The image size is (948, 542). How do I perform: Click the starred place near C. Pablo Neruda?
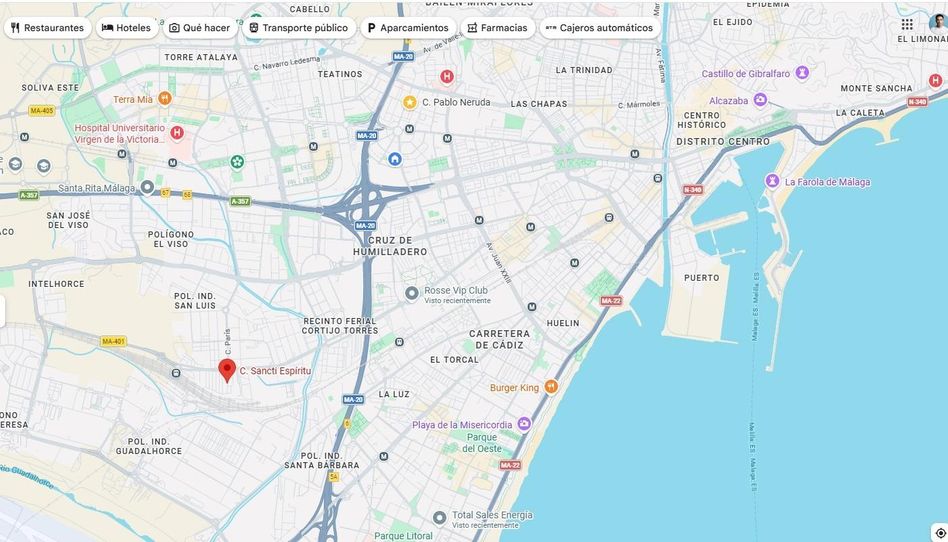point(410,102)
